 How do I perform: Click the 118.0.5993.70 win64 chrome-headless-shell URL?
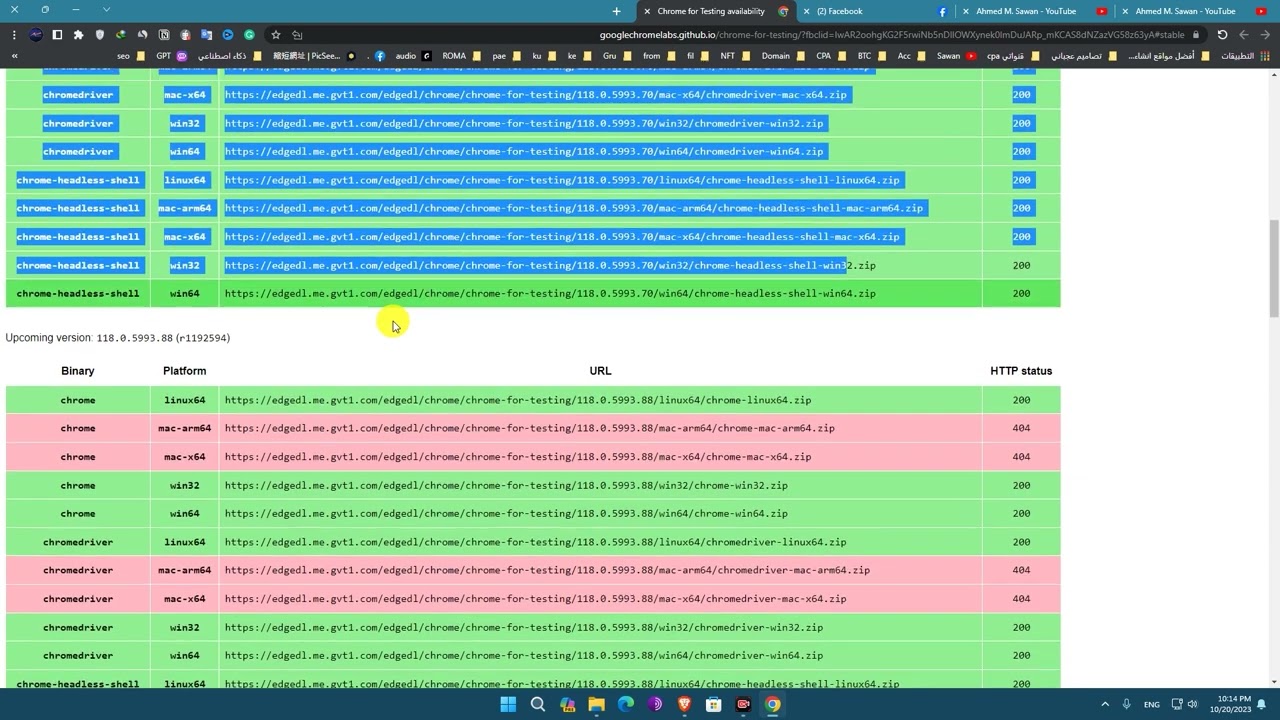(x=550, y=293)
